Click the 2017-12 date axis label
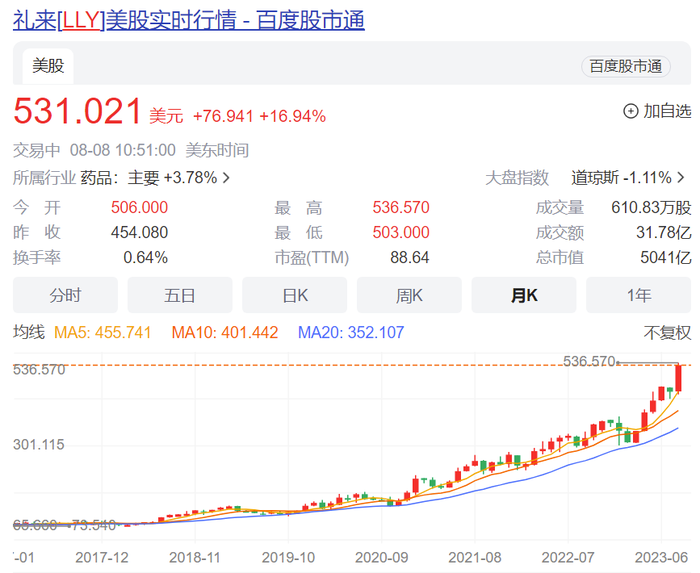 tap(102, 557)
